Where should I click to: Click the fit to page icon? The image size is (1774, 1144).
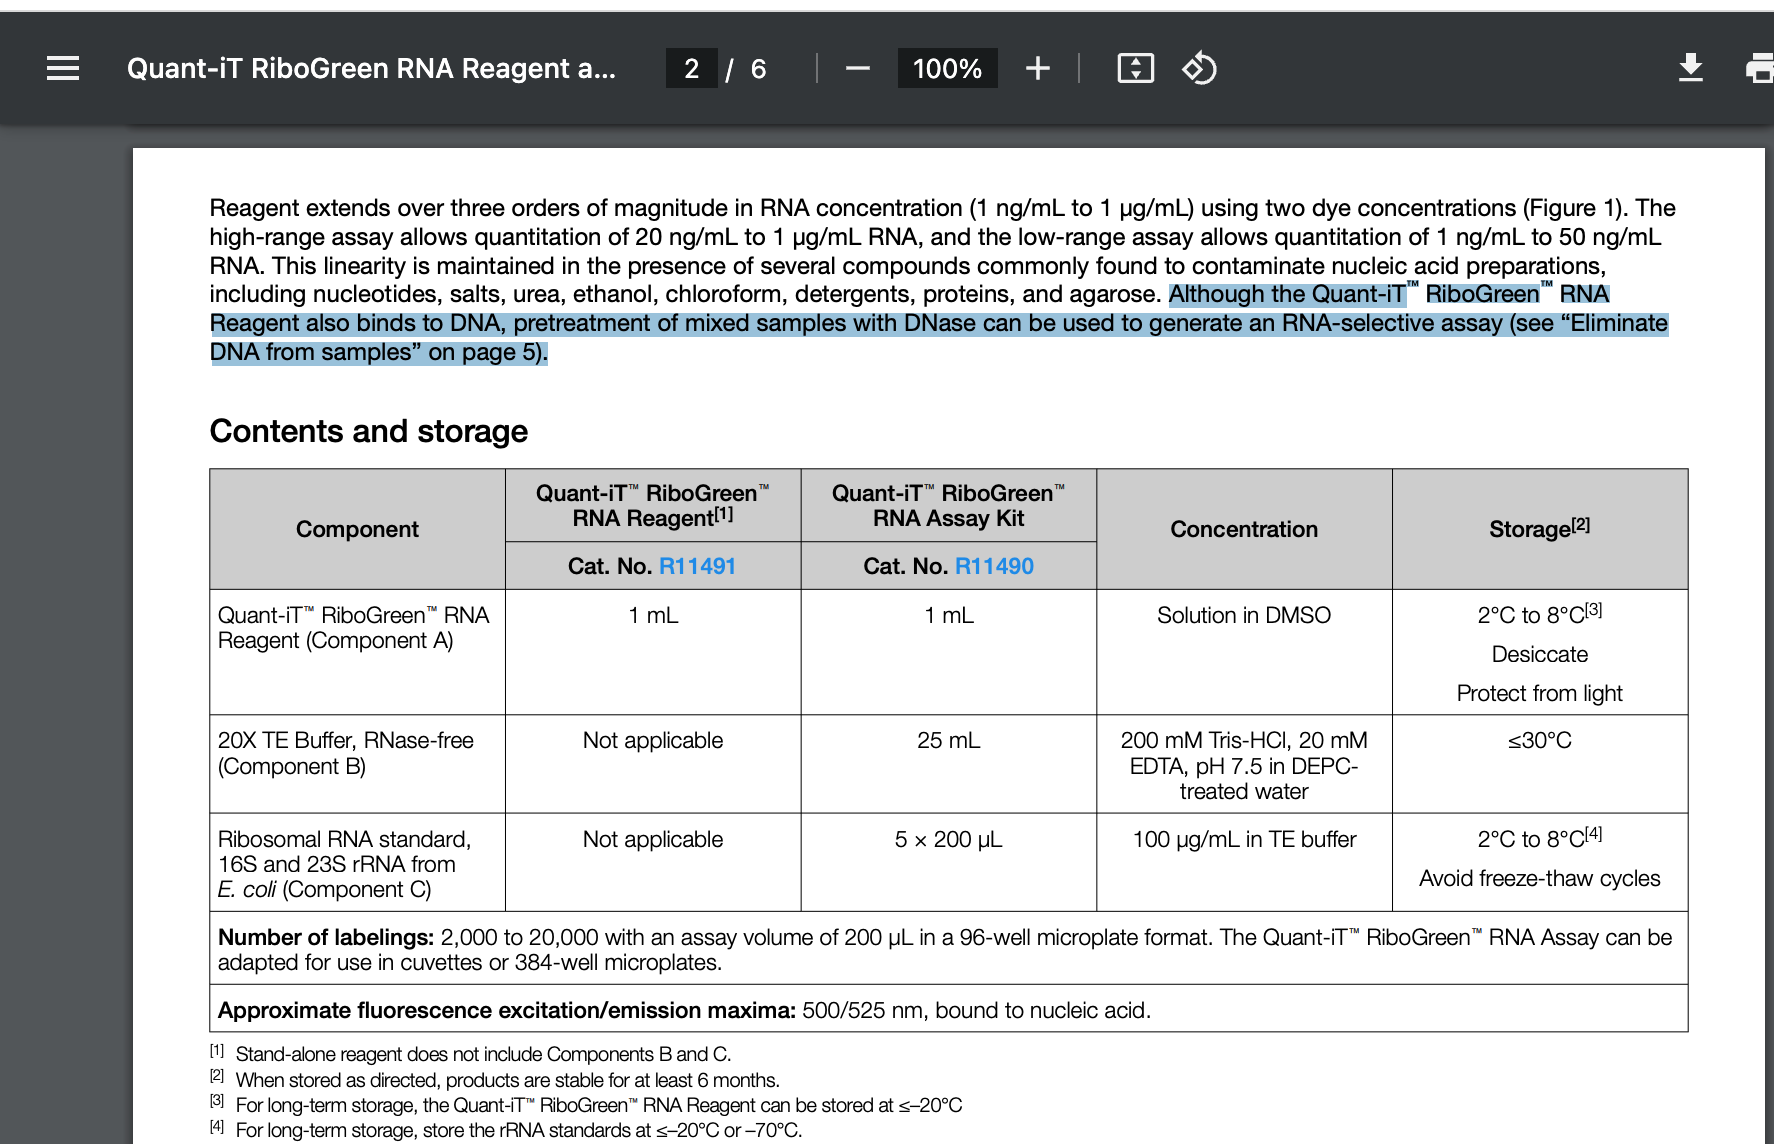(x=1135, y=68)
